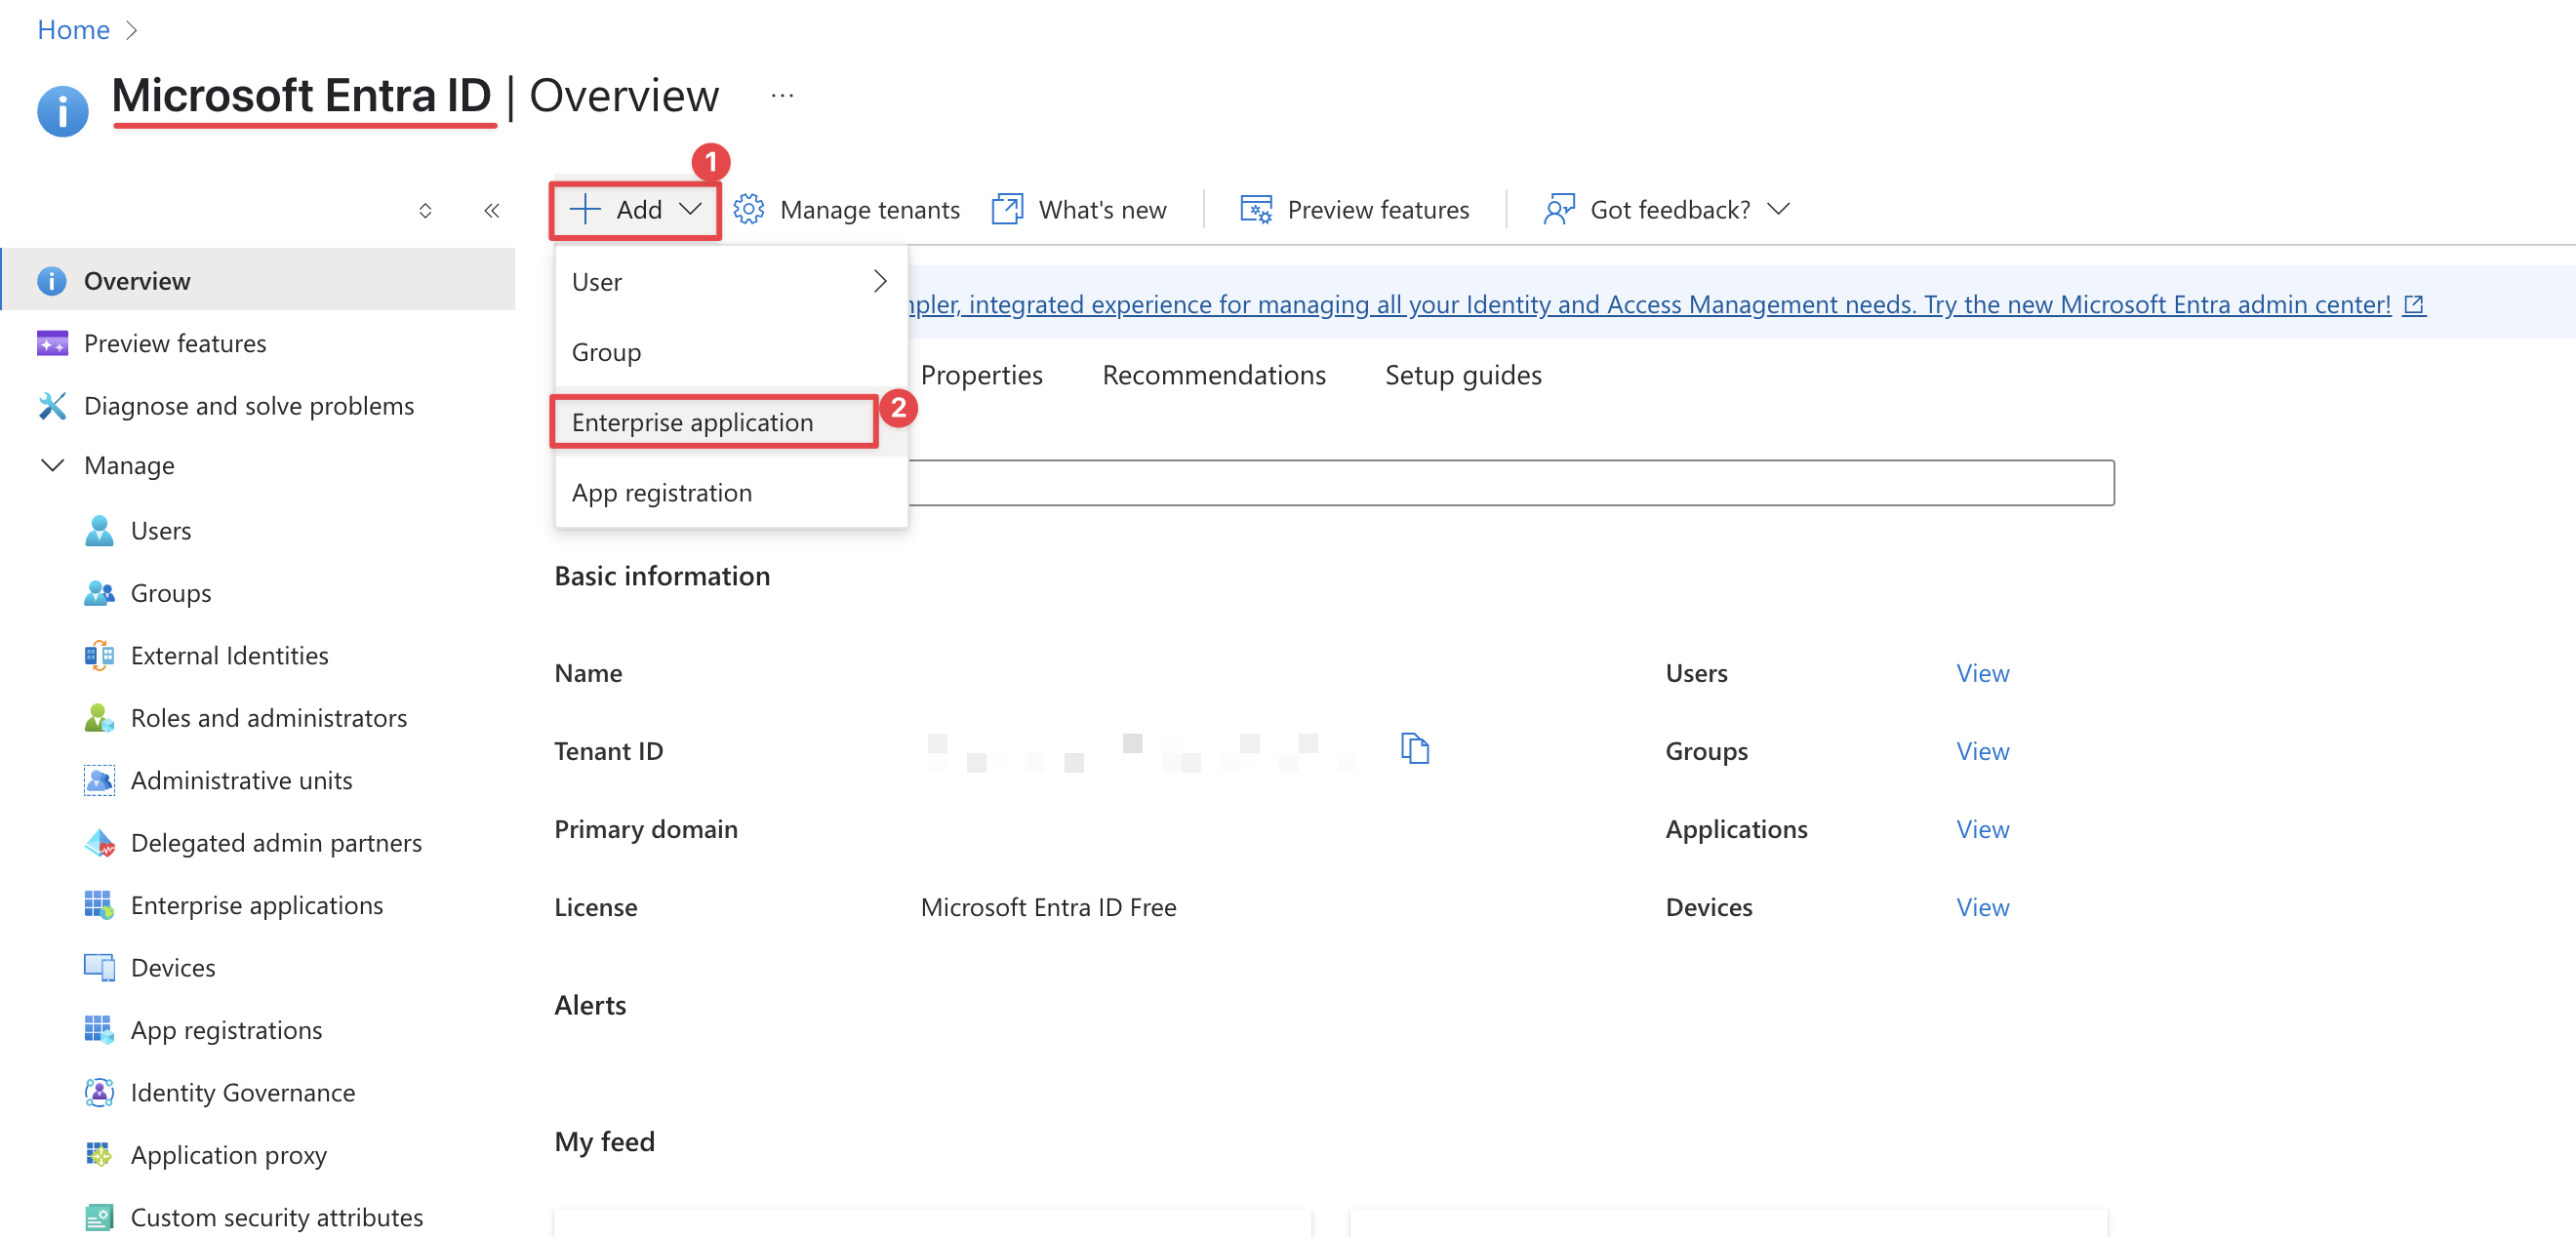Viewport: 2576px width, 1237px height.
Task: View Applications count link
Action: click(1982, 829)
